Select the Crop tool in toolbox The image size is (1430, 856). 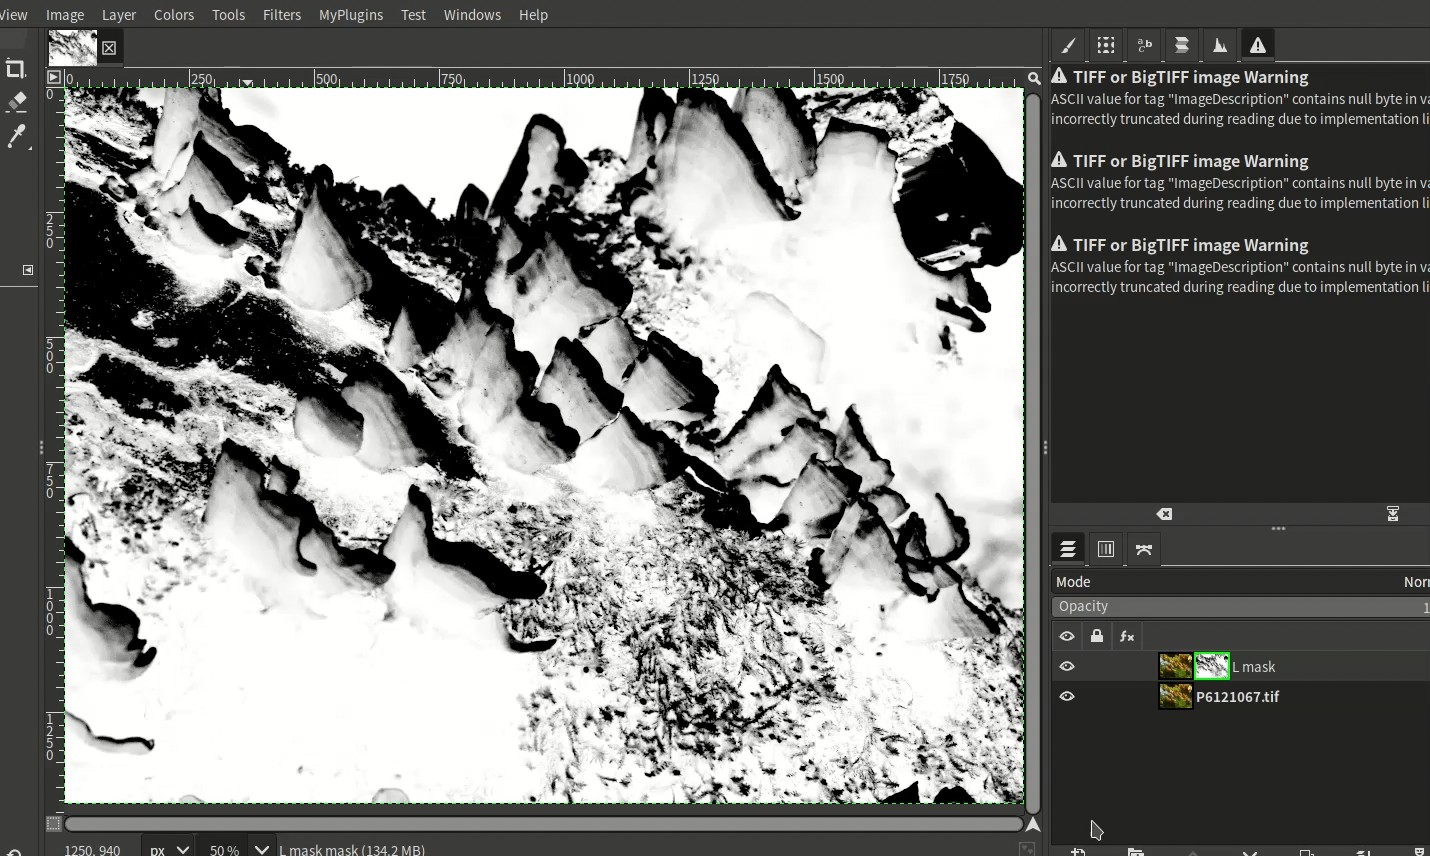(x=15, y=69)
